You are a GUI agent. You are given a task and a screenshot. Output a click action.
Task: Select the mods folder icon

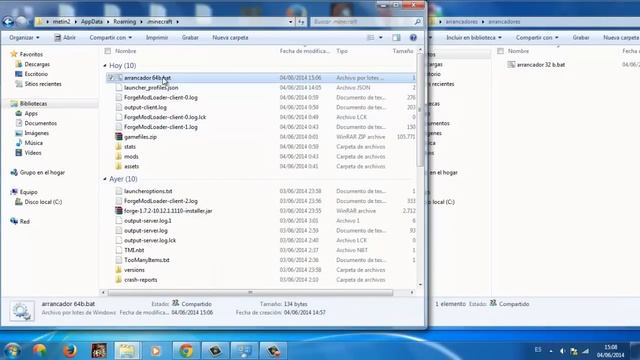(x=118, y=156)
